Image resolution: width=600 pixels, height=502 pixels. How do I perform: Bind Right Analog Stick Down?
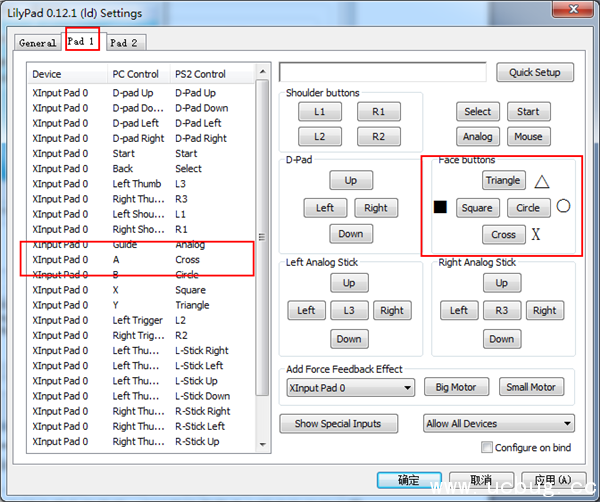click(x=502, y=339)
